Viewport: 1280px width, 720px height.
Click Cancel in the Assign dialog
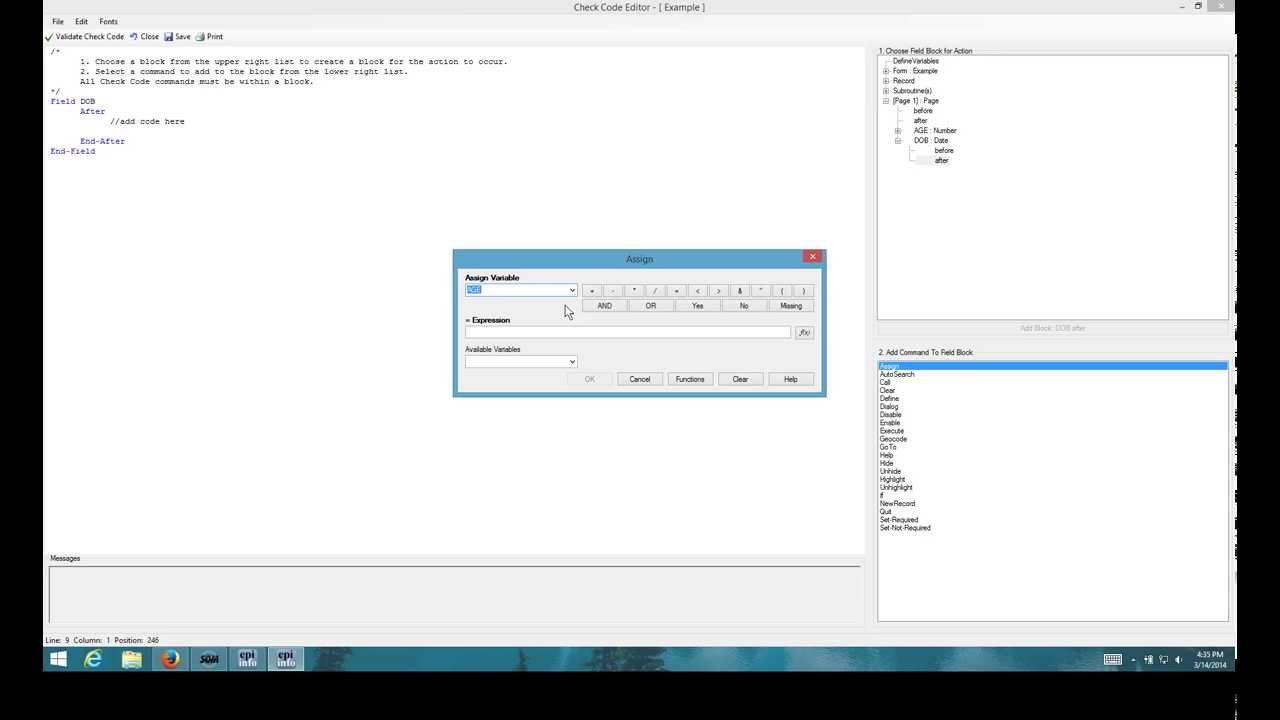click(x=640, y=379)
